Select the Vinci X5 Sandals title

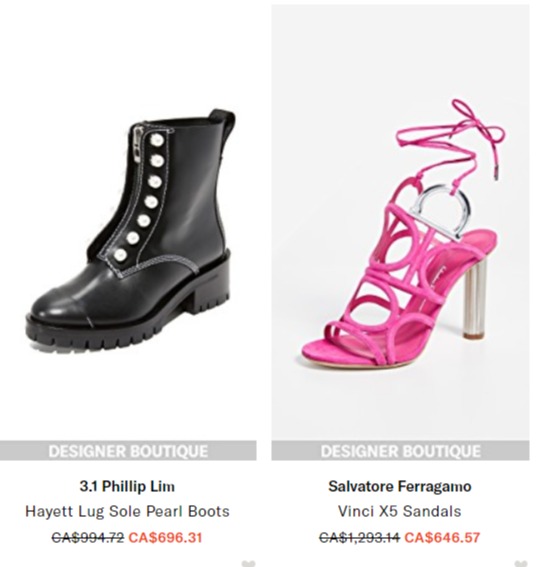coord(400,511)
